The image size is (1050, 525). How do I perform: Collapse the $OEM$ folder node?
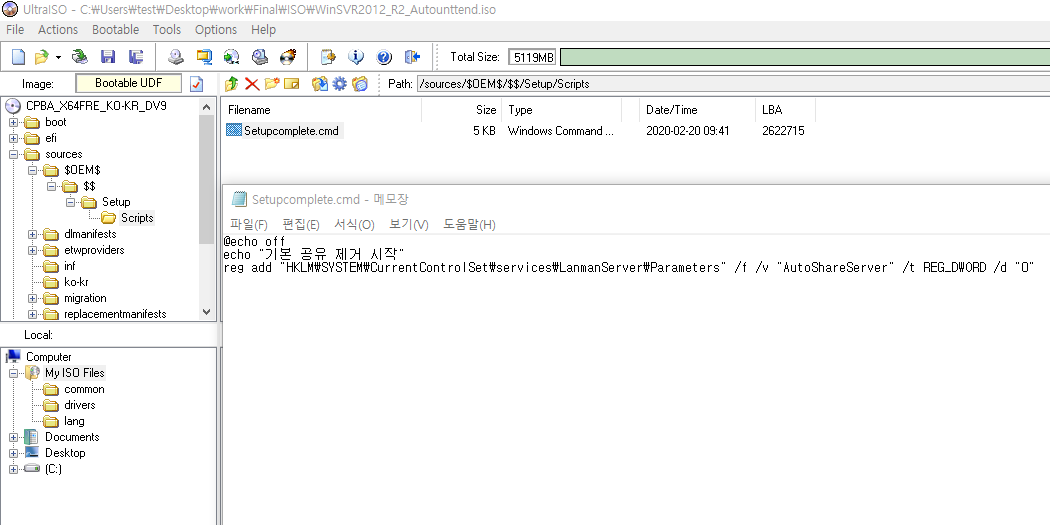(32, 171)
